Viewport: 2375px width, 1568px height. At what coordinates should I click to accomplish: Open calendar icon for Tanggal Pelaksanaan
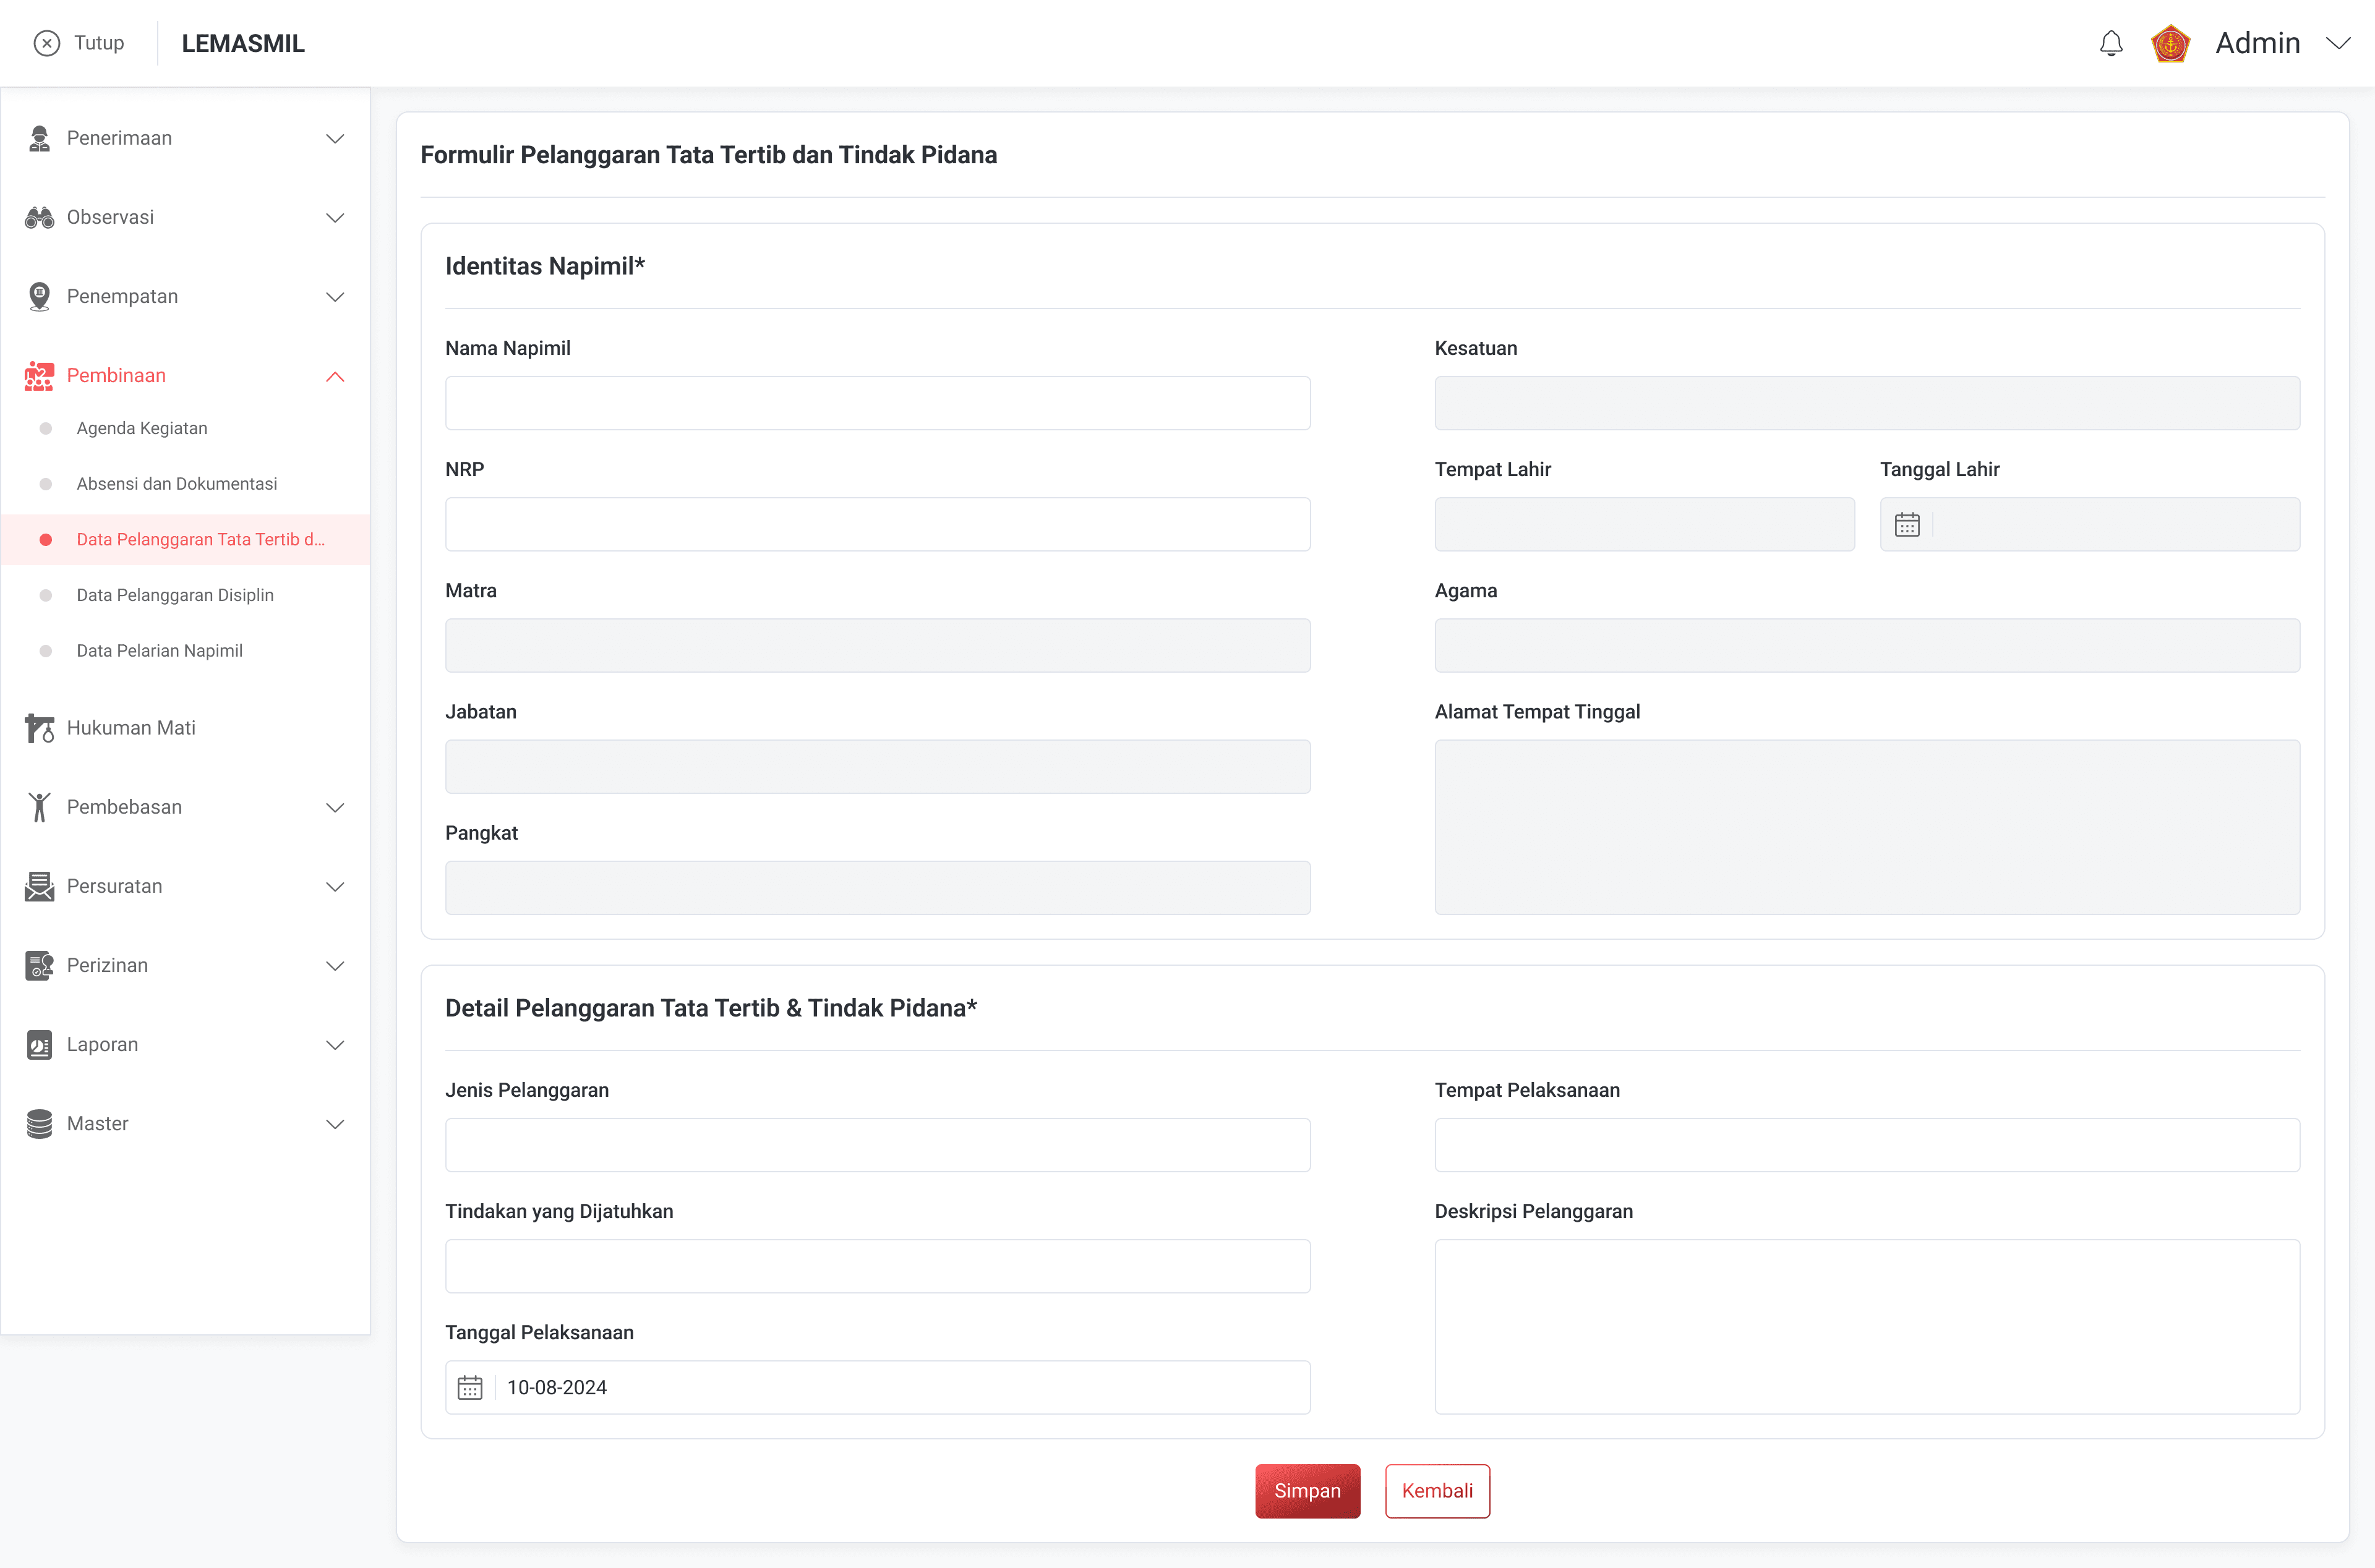coord(470,1387)
